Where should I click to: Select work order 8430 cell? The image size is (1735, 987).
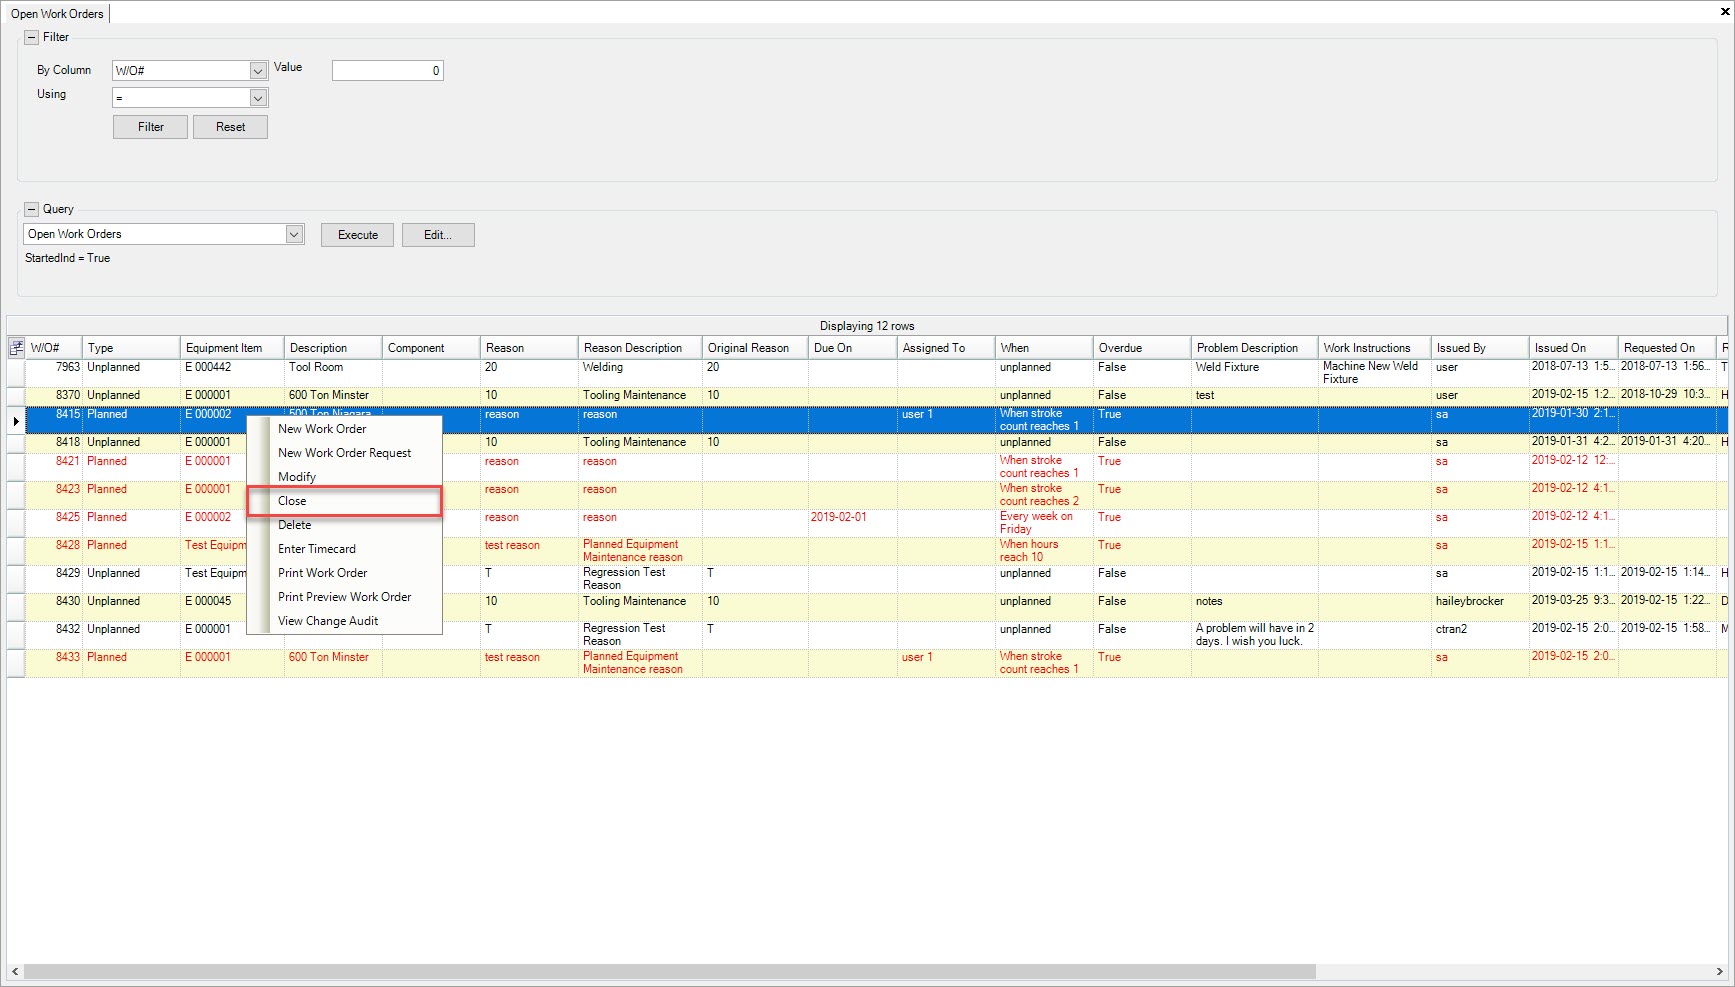click(x=54, y=607)
